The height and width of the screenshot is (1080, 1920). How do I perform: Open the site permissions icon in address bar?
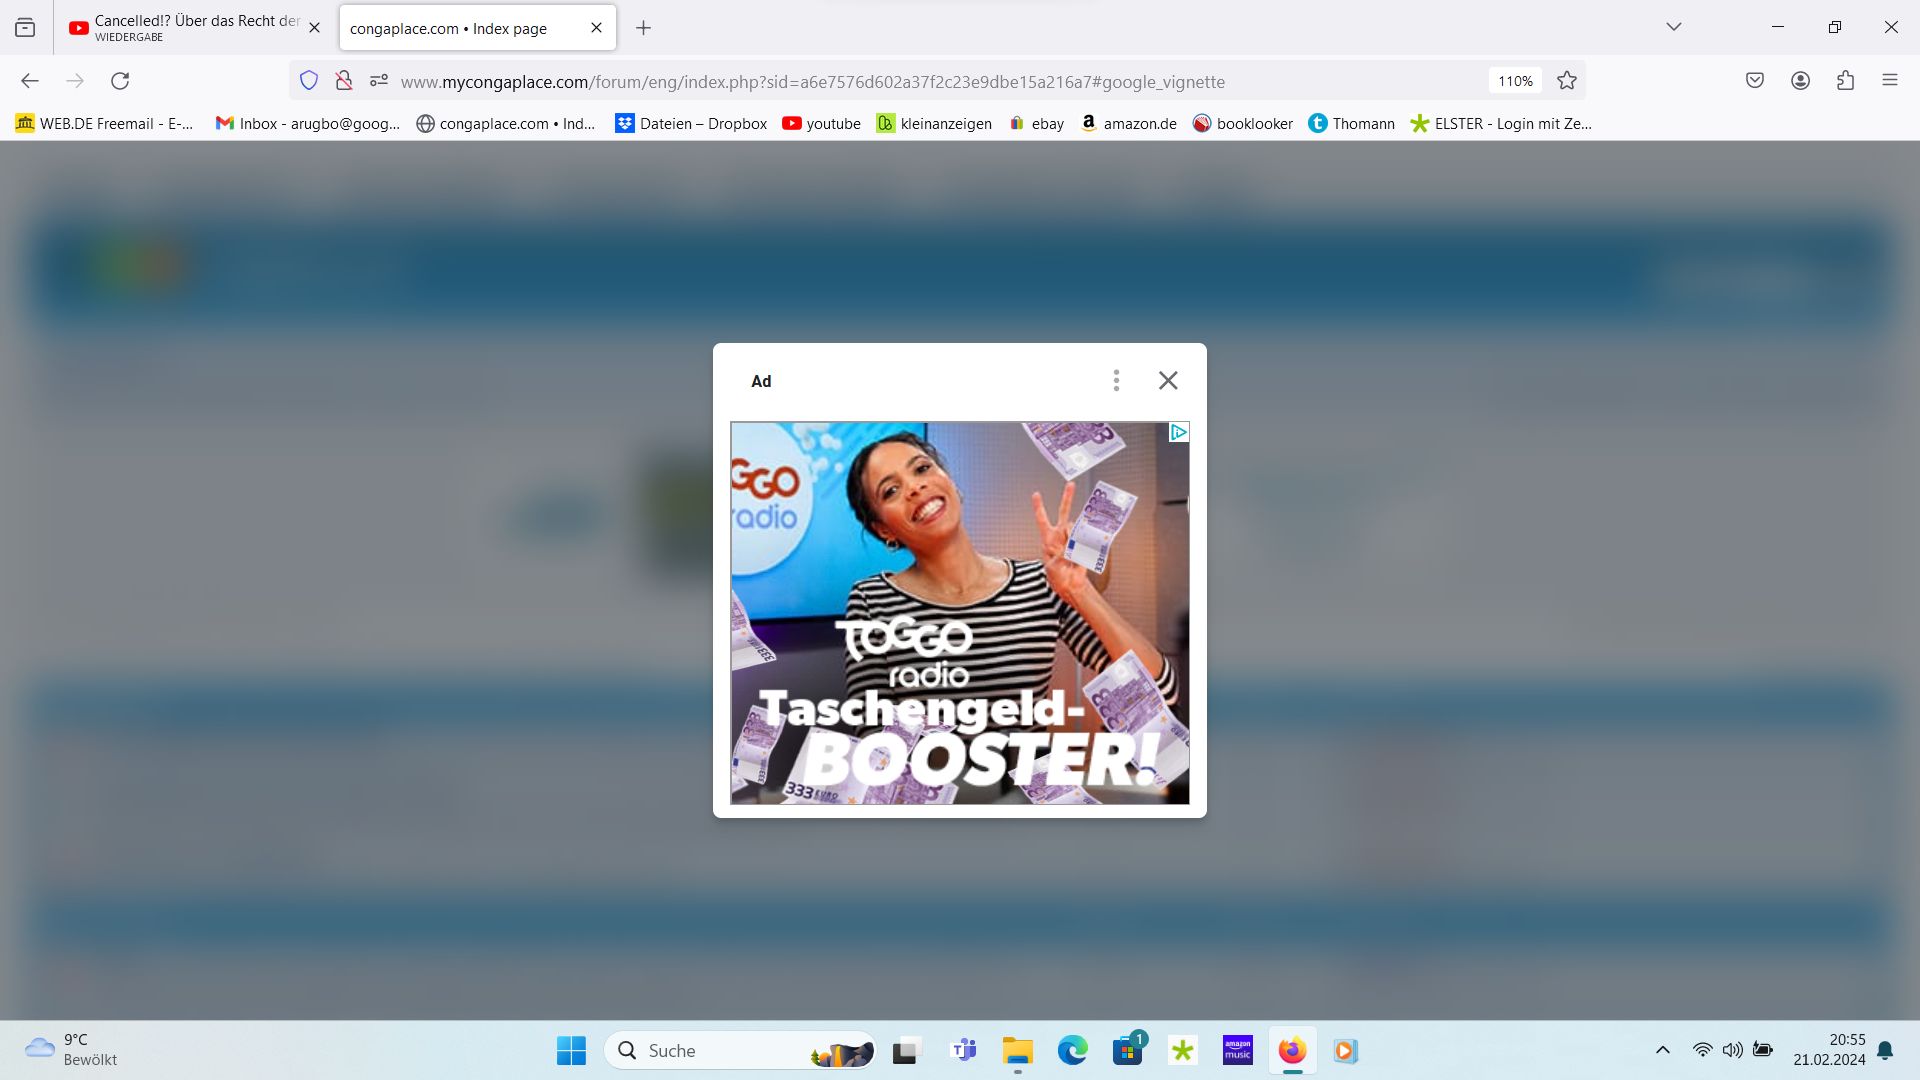pos(378,81)
